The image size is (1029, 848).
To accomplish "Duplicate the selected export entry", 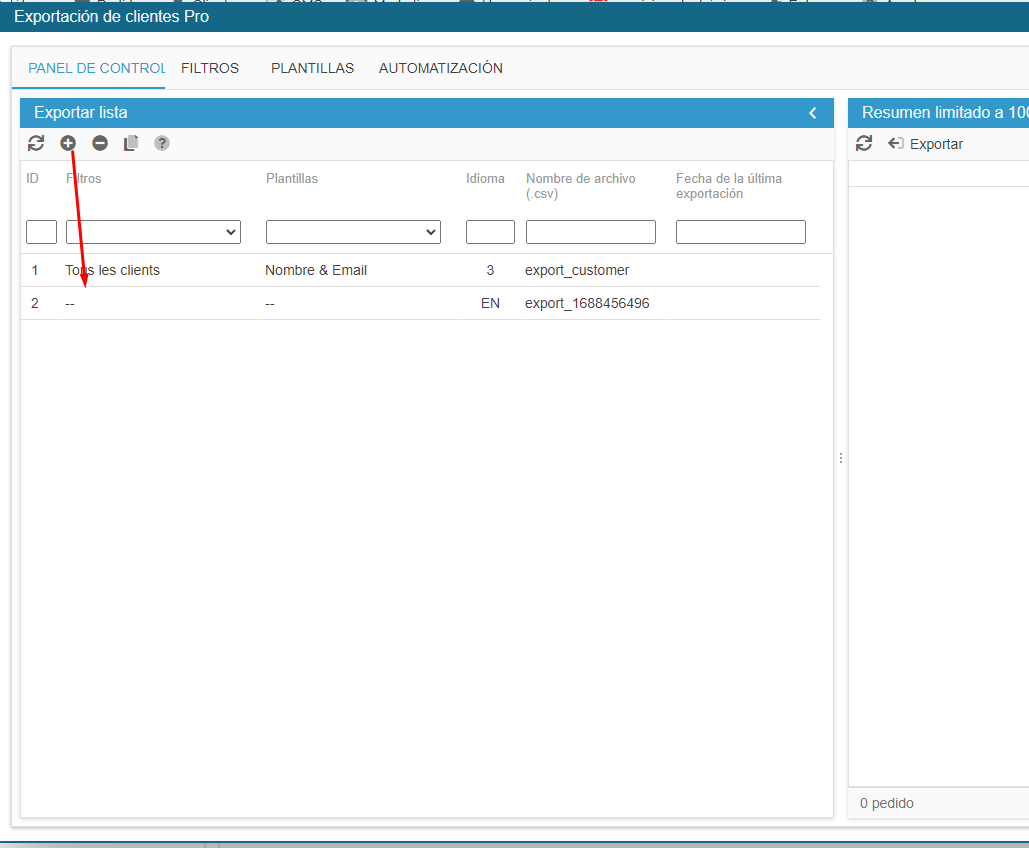I will (x=131, y=143).
